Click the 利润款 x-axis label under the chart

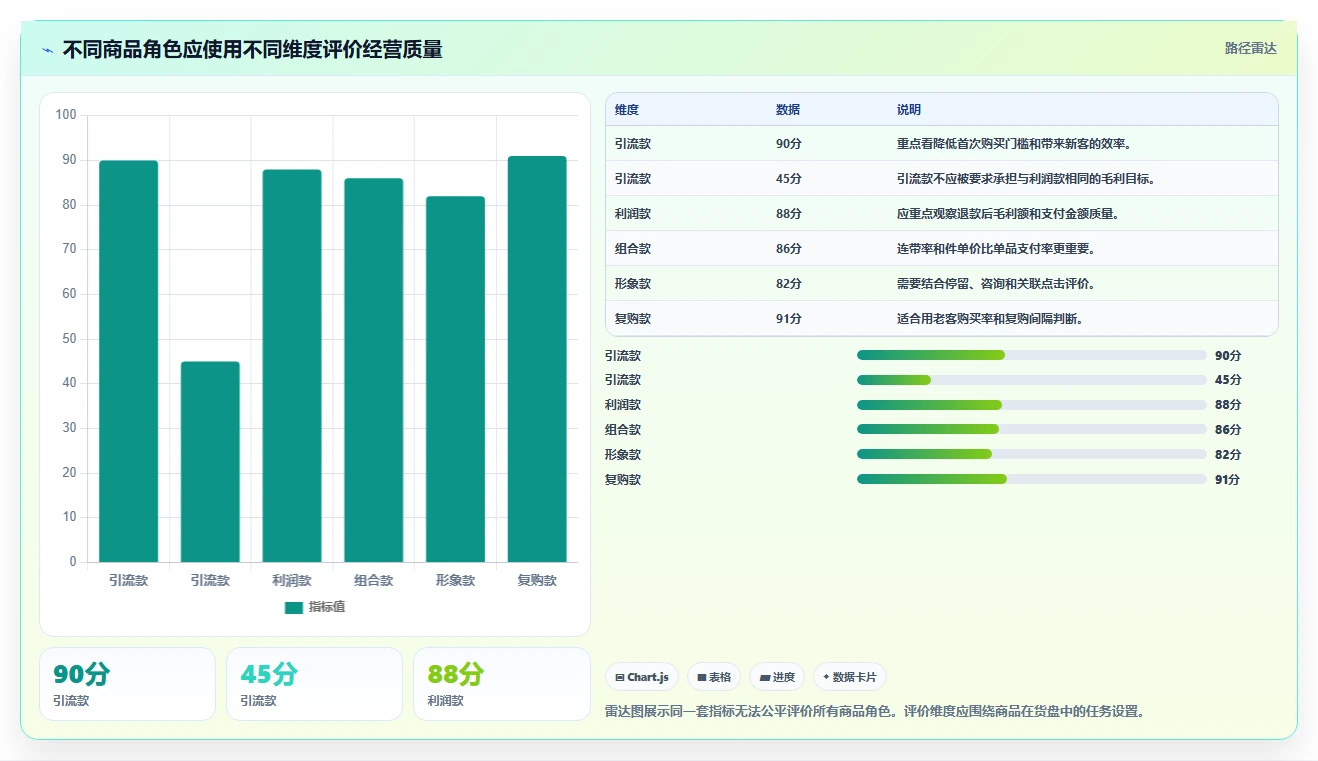coord(292,580)
